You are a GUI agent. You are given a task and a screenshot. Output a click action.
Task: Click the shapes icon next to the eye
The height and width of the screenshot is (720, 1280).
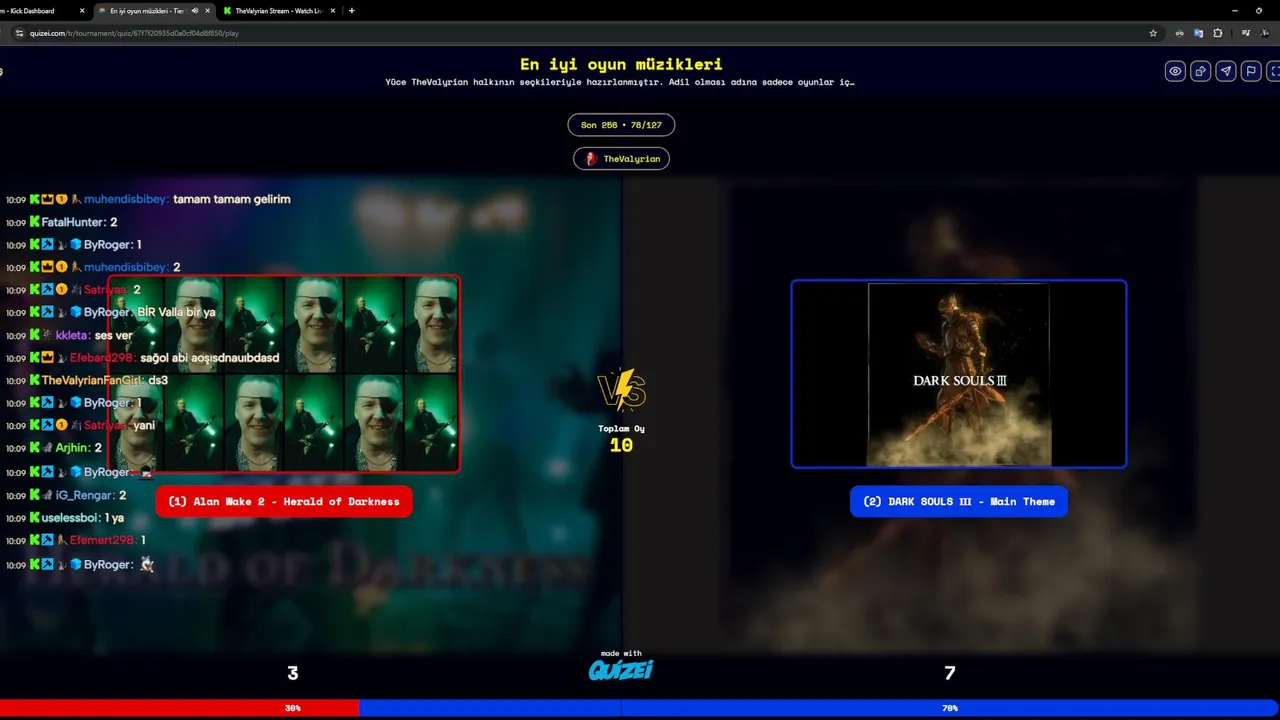tap(1200, 71)
